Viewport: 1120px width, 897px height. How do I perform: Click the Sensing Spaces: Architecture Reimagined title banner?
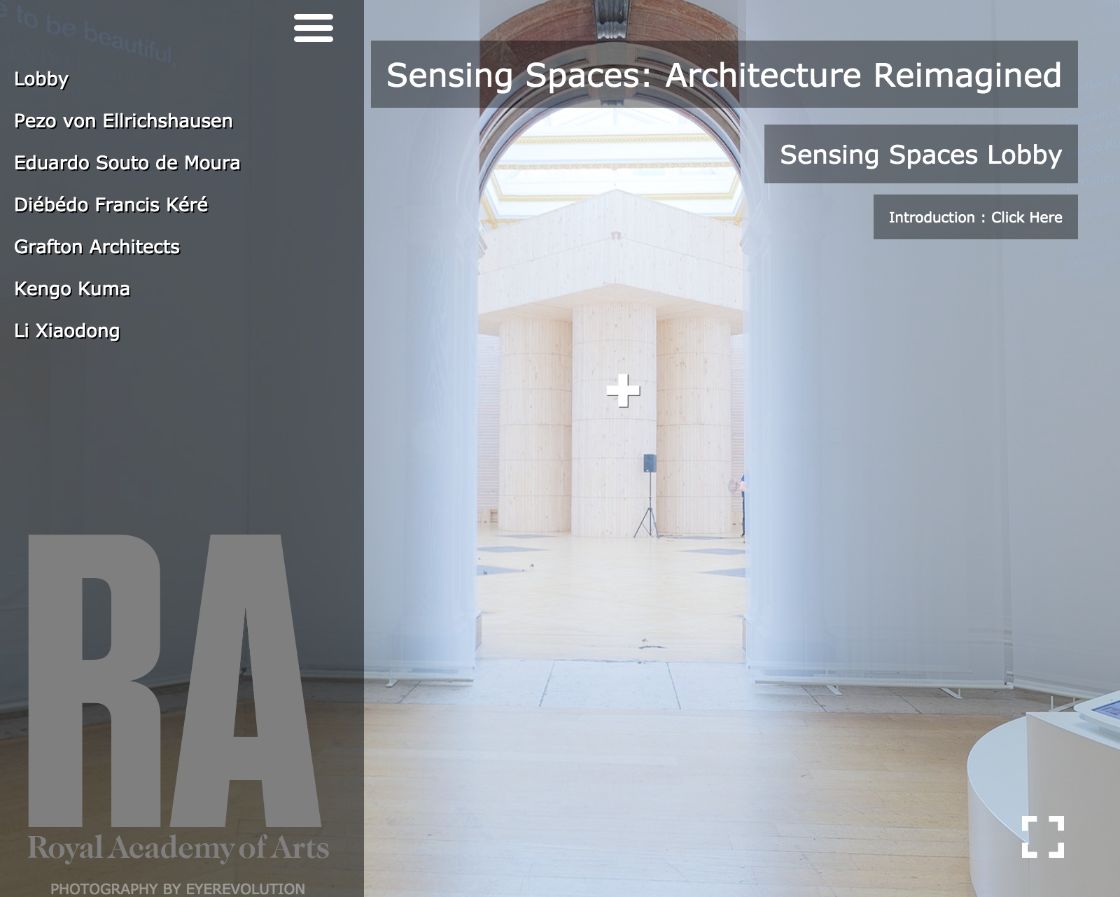tap(724, 75)
